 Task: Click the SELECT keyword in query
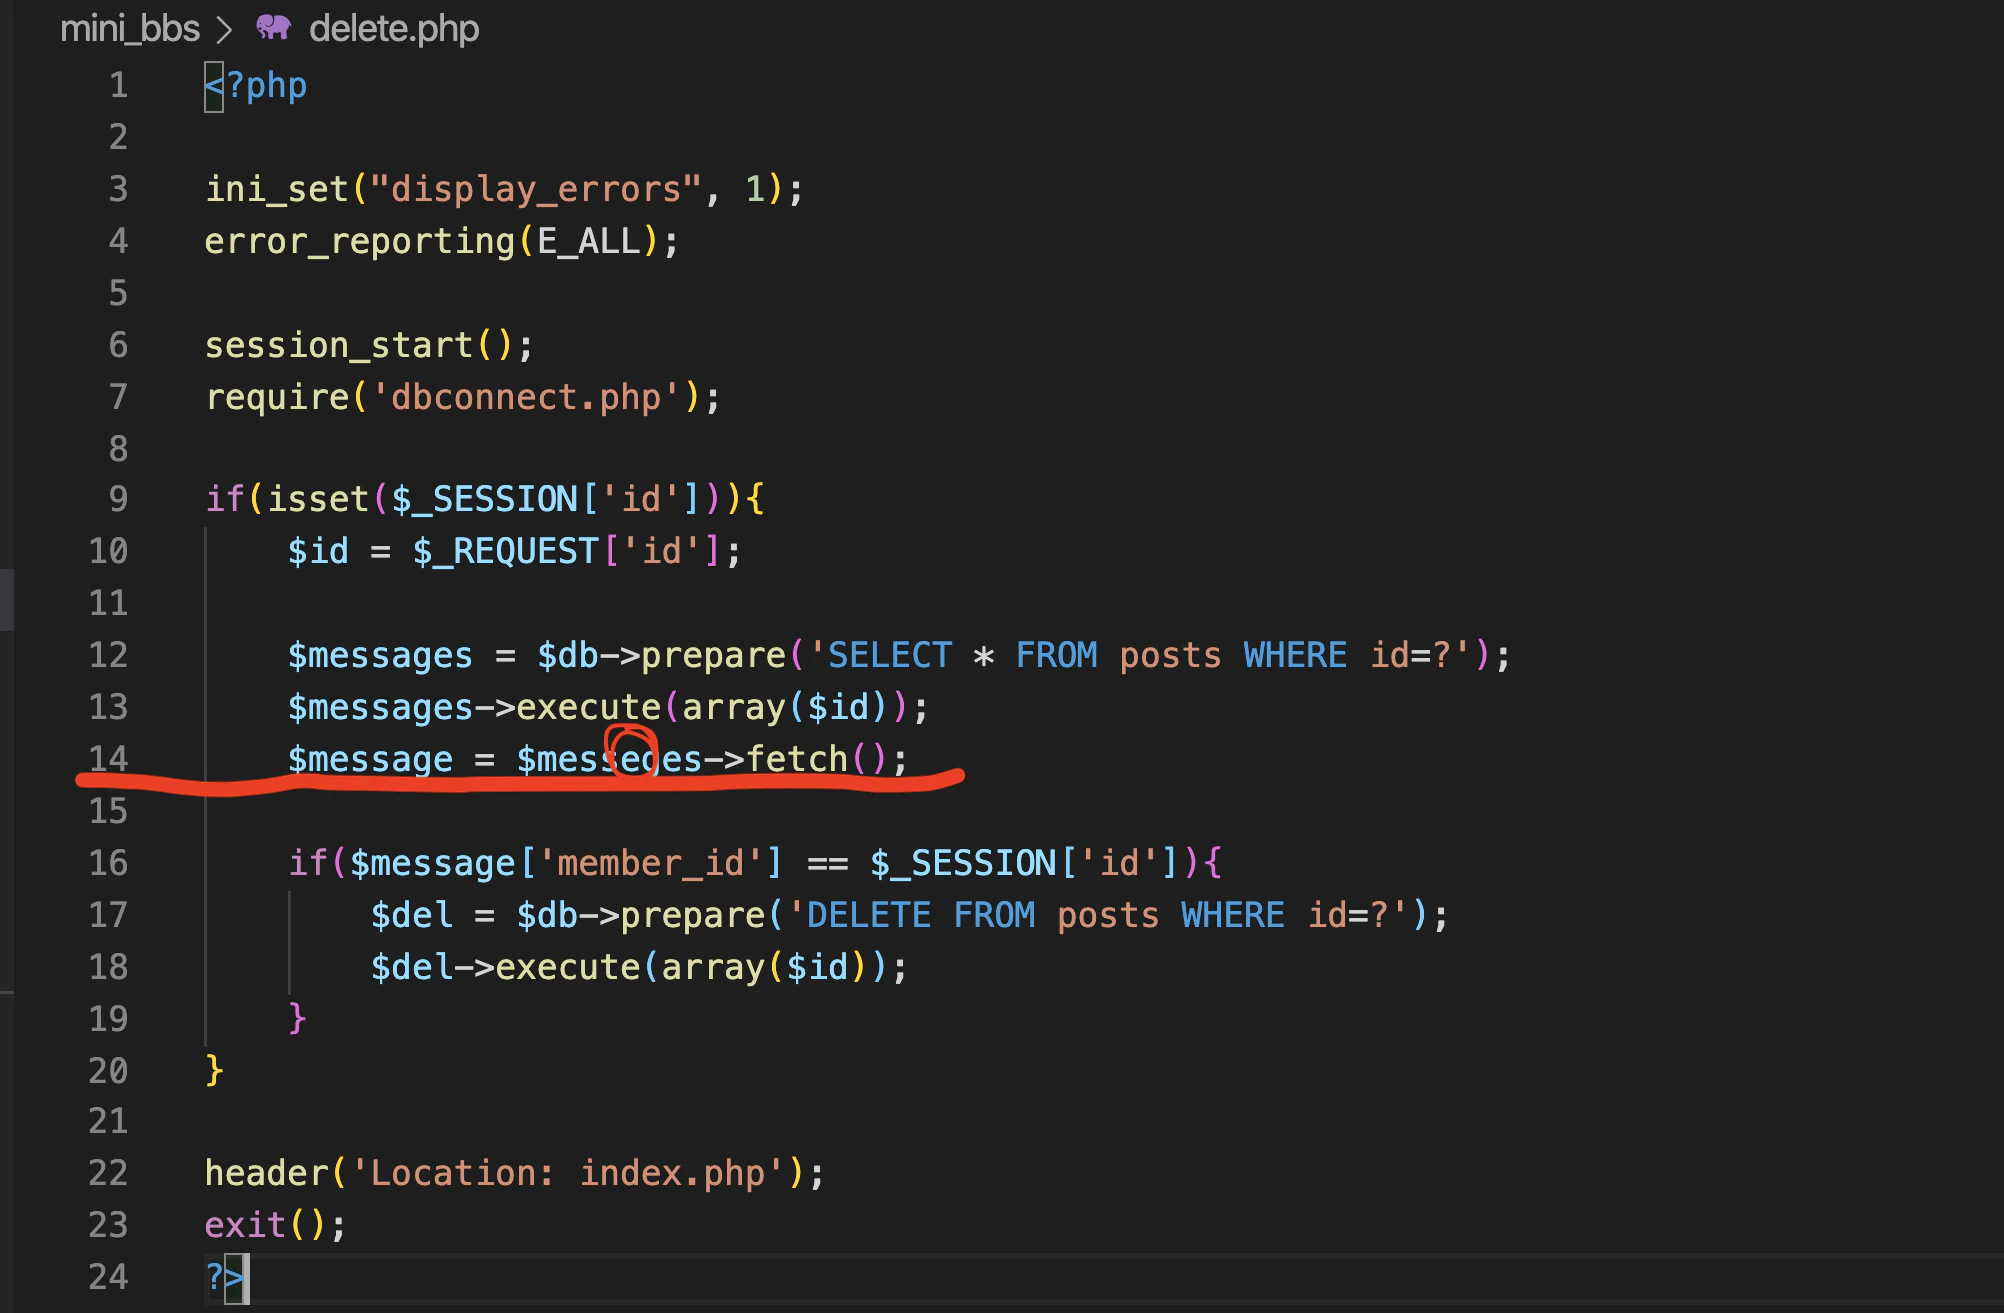click(890, 655)
